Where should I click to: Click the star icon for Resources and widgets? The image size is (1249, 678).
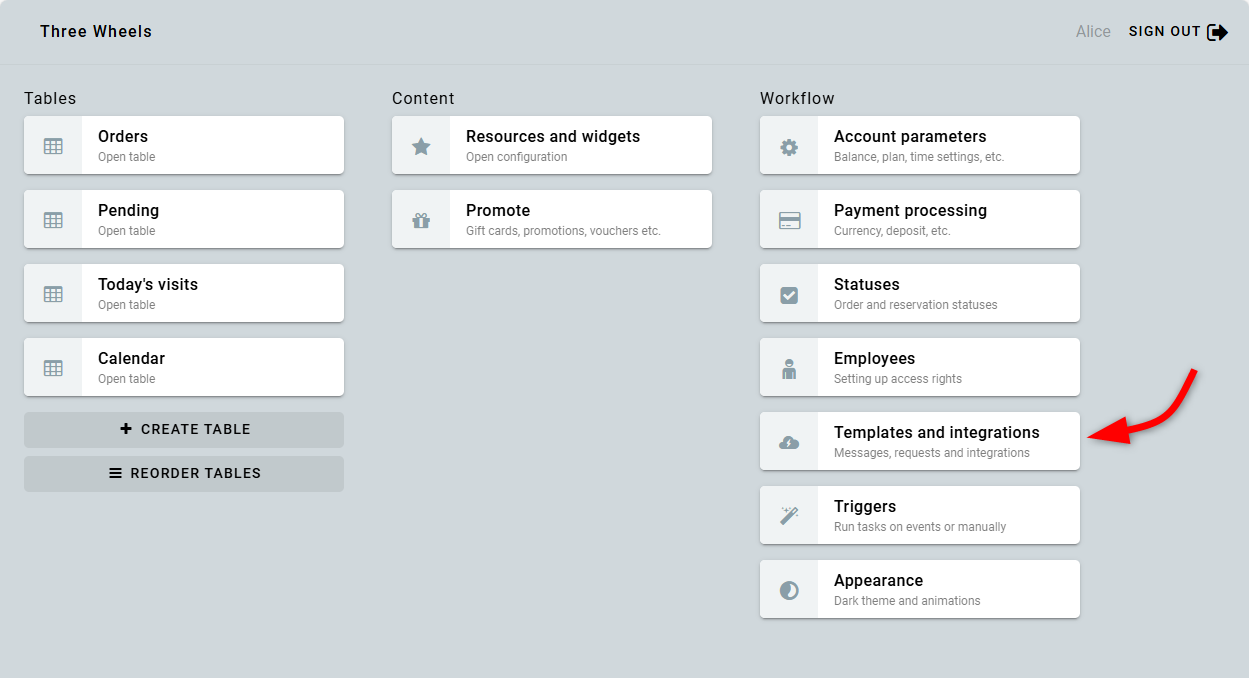click(x=421, y=146)
